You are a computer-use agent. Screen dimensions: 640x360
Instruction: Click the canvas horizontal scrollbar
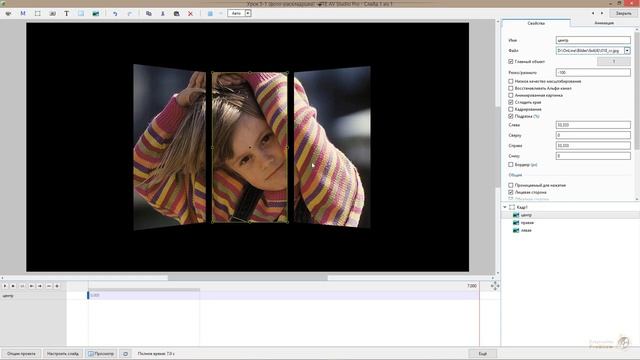tap(247, 278)
